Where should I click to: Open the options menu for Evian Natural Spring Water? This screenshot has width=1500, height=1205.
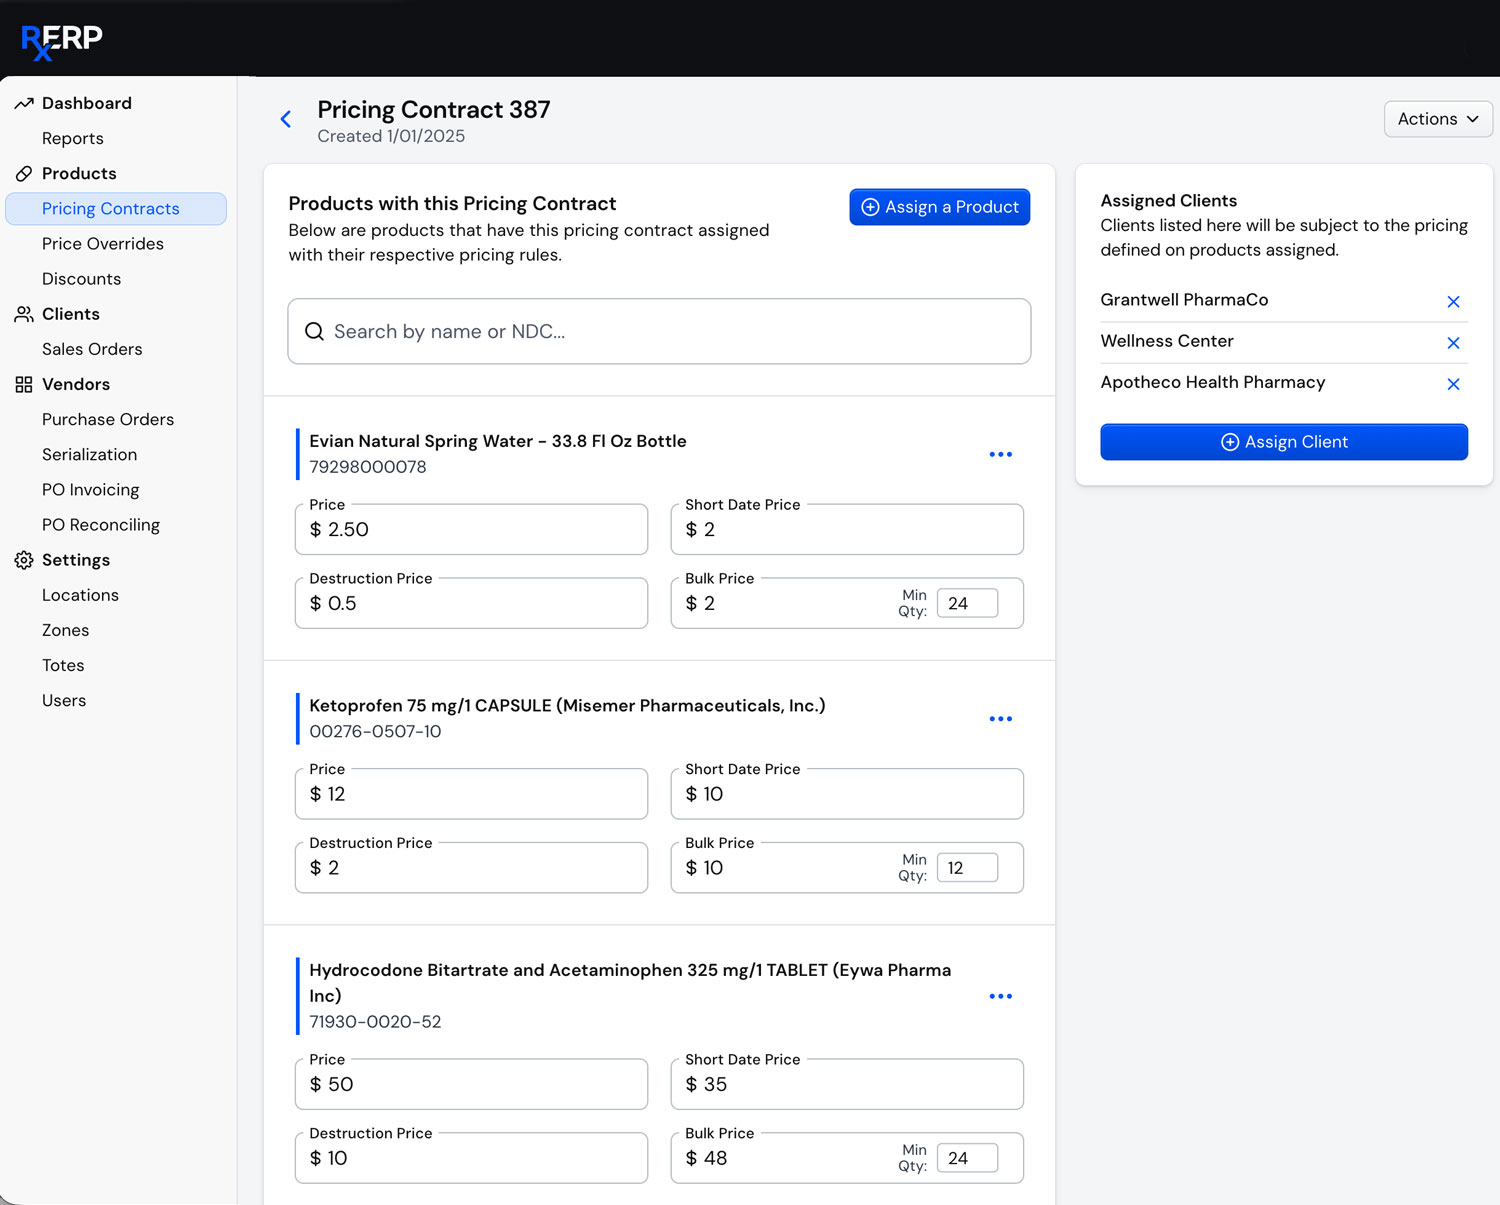click(x=1001, y=454)
